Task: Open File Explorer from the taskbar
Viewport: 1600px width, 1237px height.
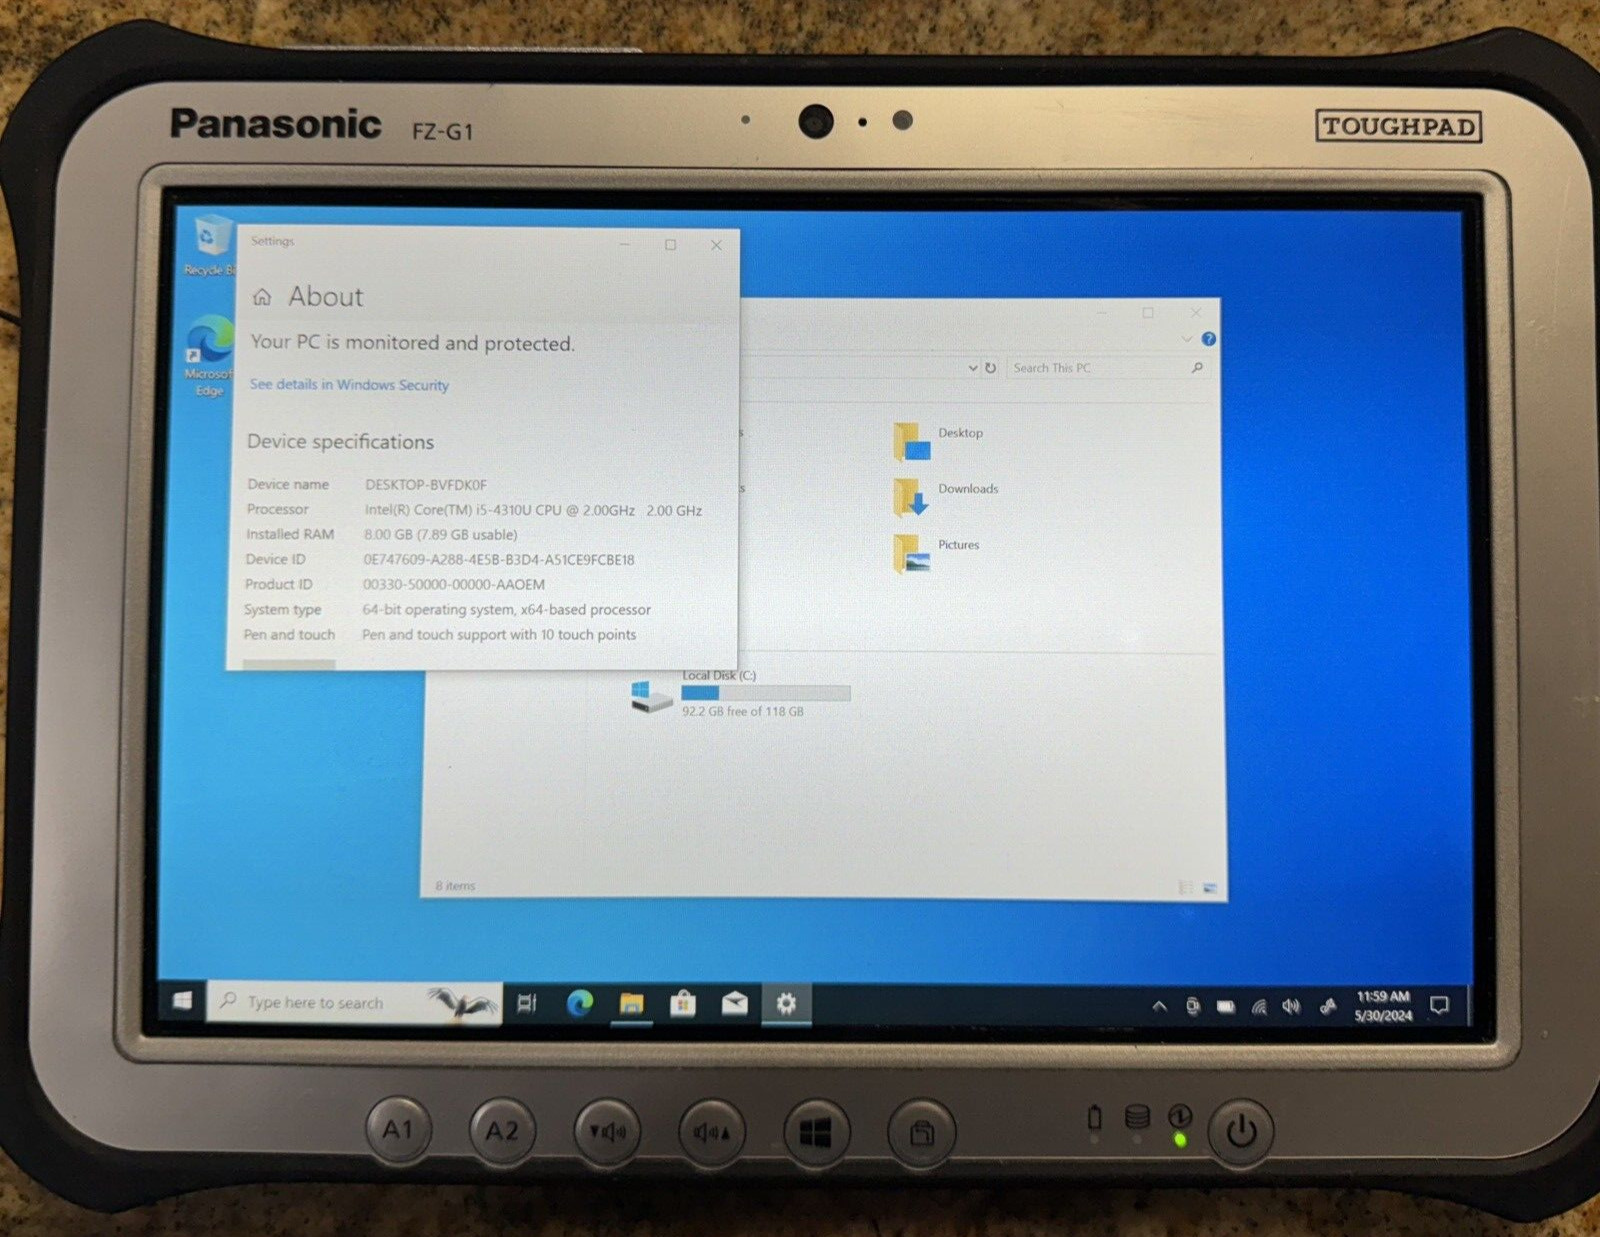Action: tap(631, 1003)
